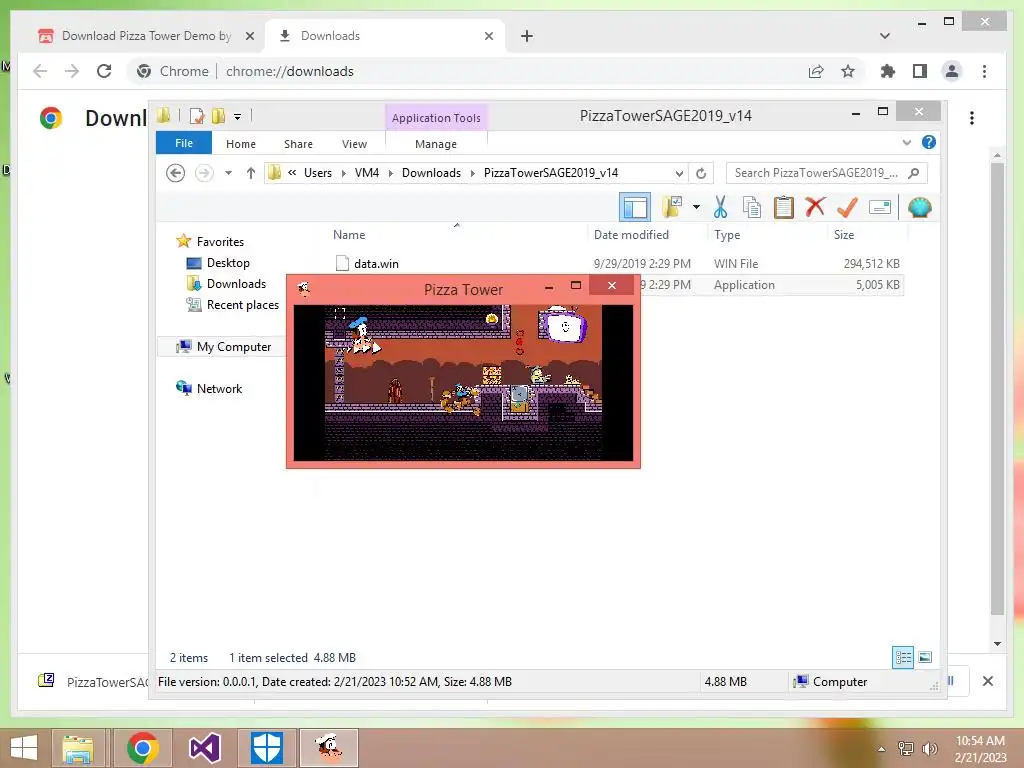Open the File menu in Explorer
The width and height of the screenshot is (1024, 768).
pos(184,143)
